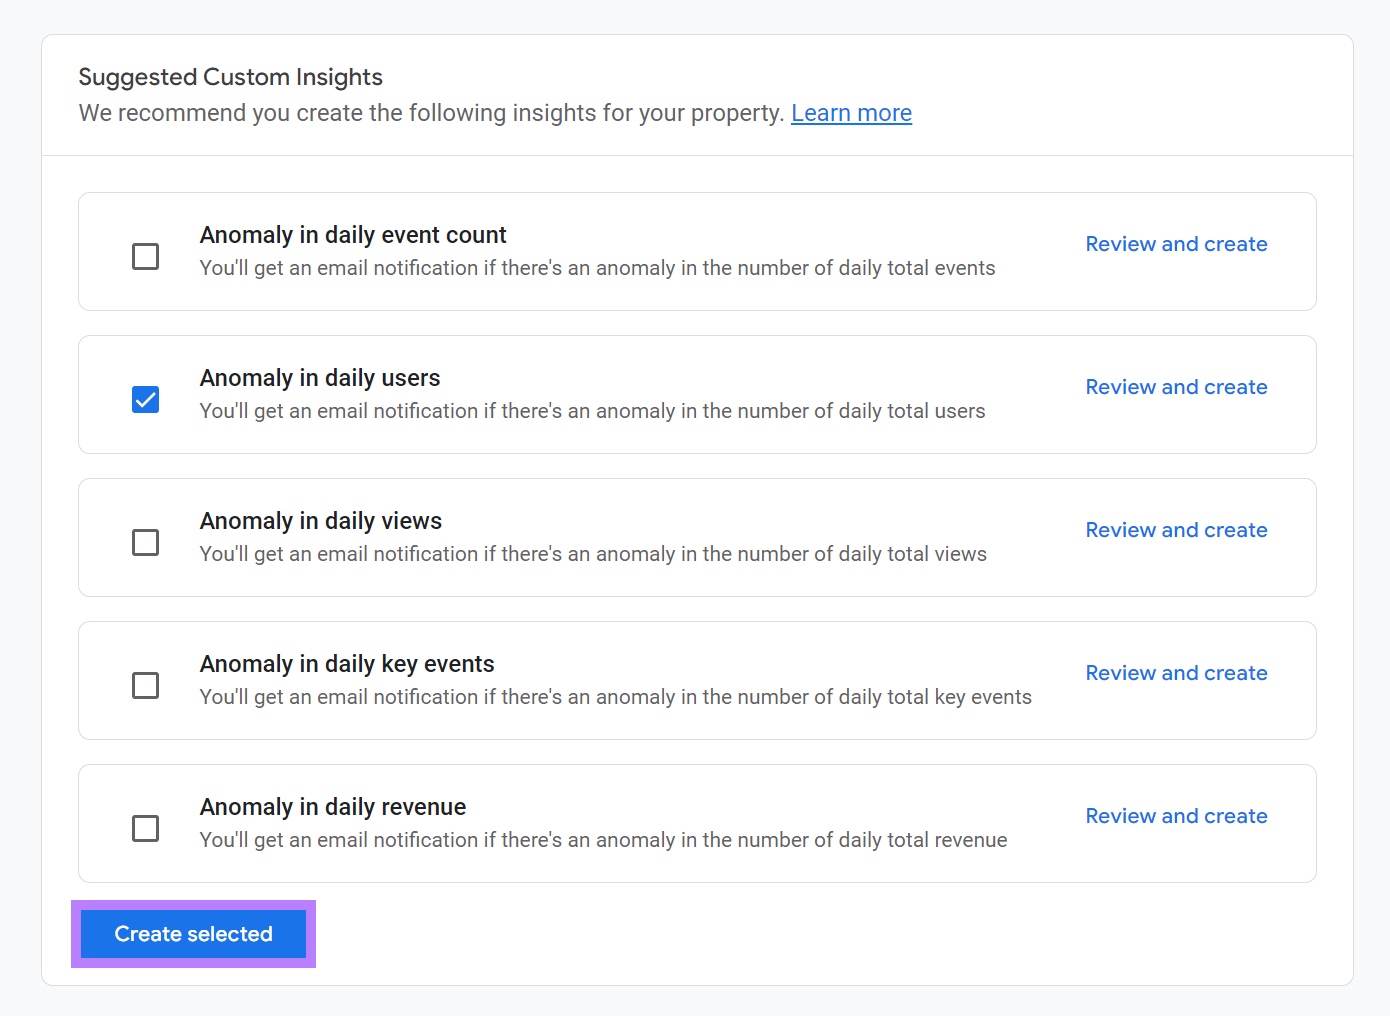This screenshot has height=1016, width=1390.
Task: Check the Anomaly in daily key events checkbox
Action: coord(145,685)
